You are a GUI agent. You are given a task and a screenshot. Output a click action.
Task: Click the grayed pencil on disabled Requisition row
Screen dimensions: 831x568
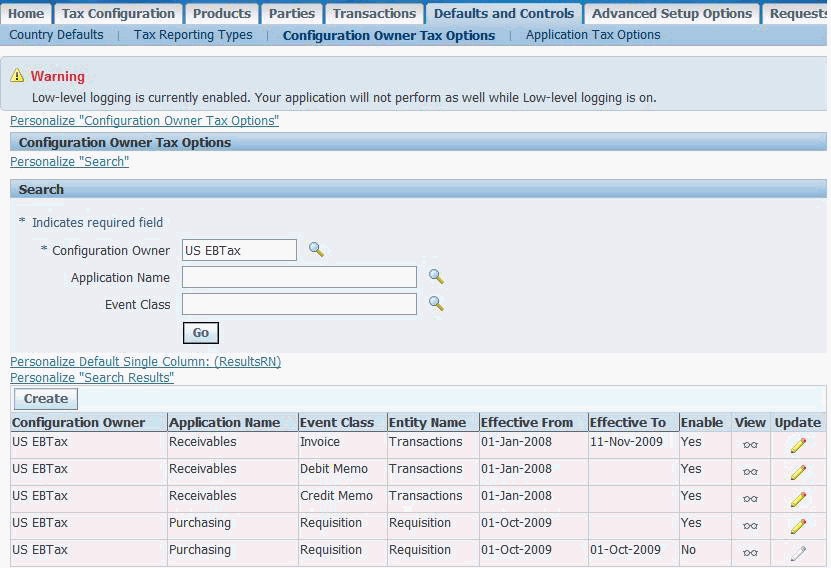[x=798, y=553]
